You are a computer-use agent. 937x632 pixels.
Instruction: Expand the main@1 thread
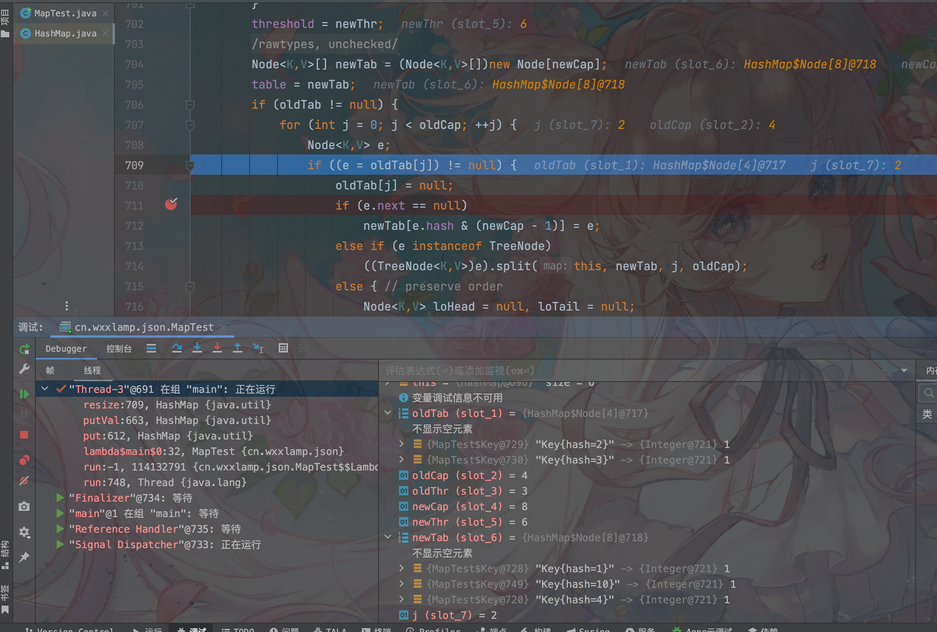(x=60, y=513)
